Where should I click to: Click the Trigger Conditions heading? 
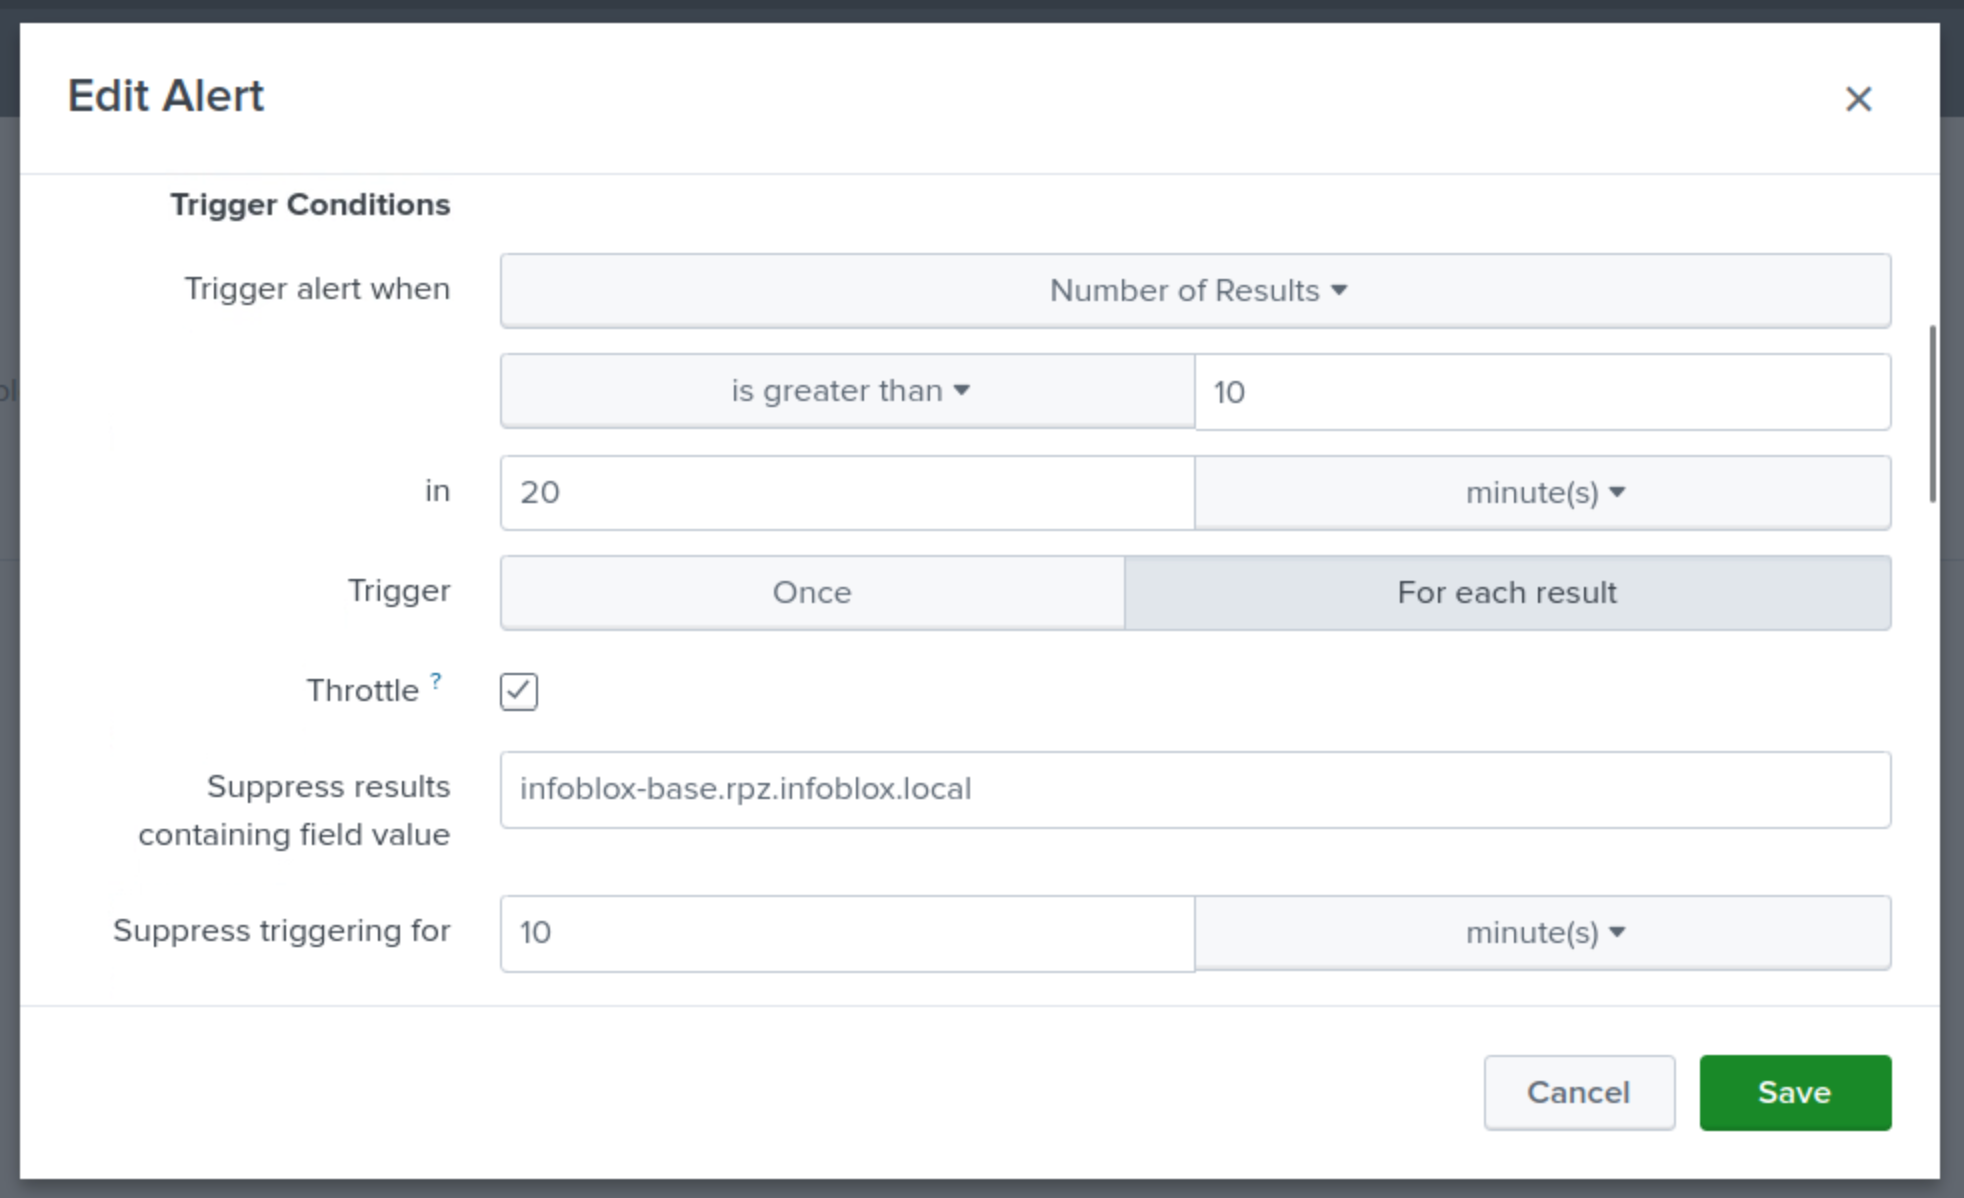[310, 205]
